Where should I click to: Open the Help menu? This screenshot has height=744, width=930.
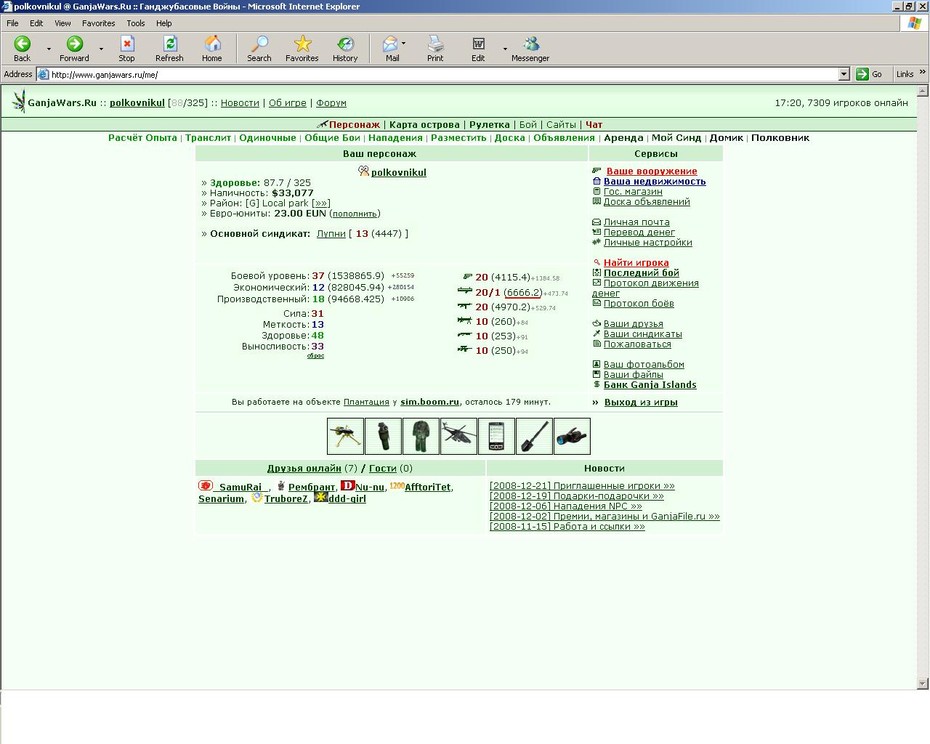[164, 23]
